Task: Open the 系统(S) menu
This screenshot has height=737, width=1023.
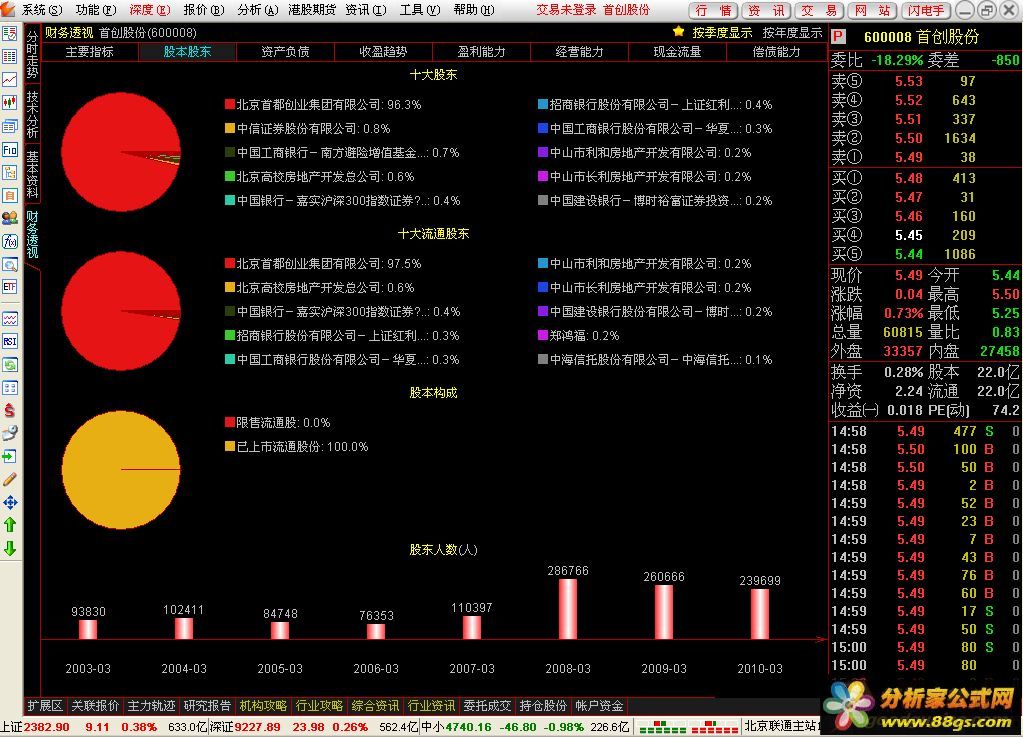Action: [x=42, y=10]
